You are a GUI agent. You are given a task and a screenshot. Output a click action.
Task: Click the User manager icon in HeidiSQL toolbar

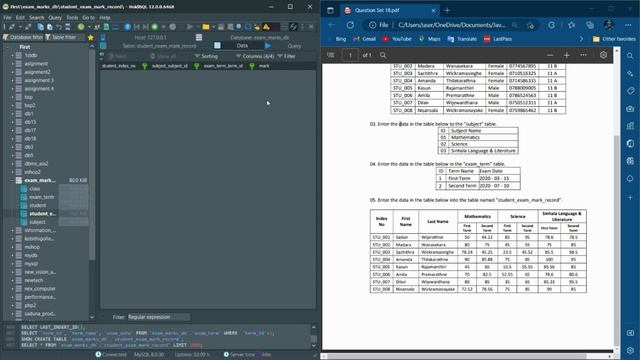point(97,27)
